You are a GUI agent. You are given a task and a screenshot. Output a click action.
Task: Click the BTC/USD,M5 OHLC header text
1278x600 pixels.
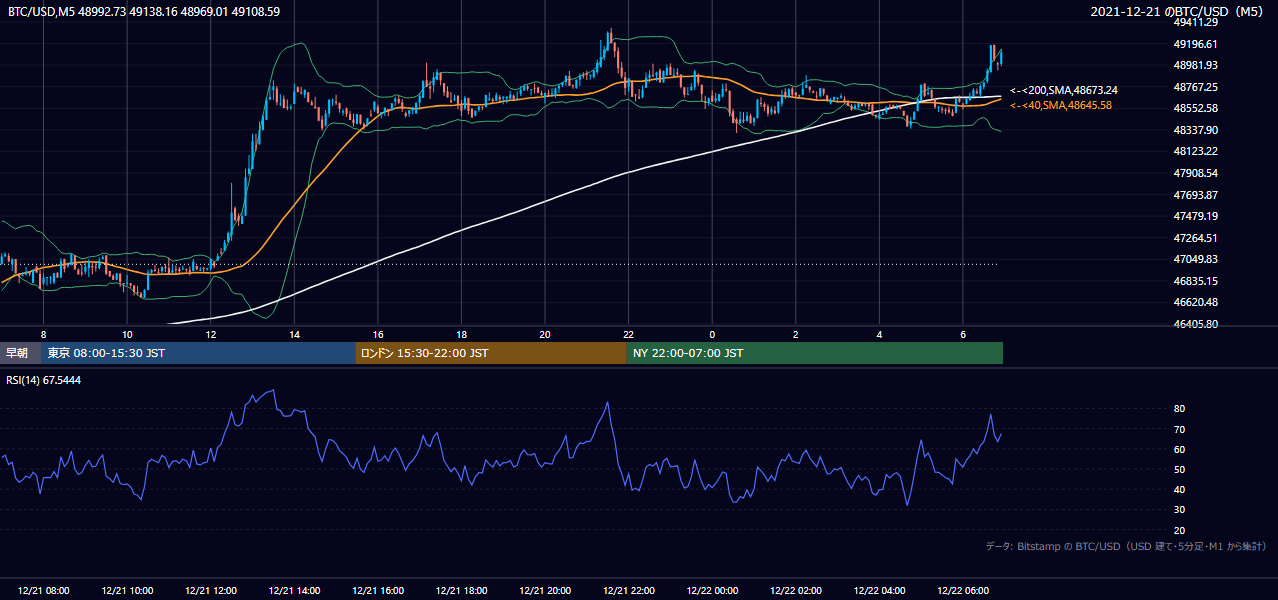[144, 11]
